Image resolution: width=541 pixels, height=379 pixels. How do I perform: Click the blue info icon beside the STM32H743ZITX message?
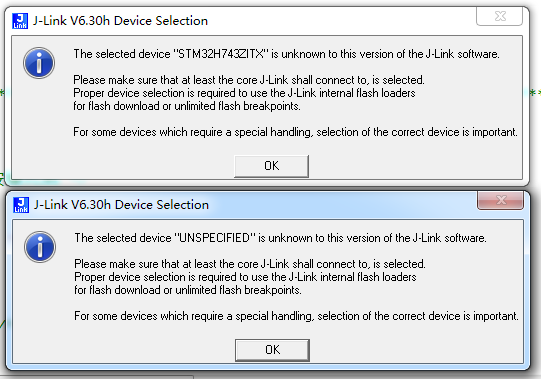[39, 63]
